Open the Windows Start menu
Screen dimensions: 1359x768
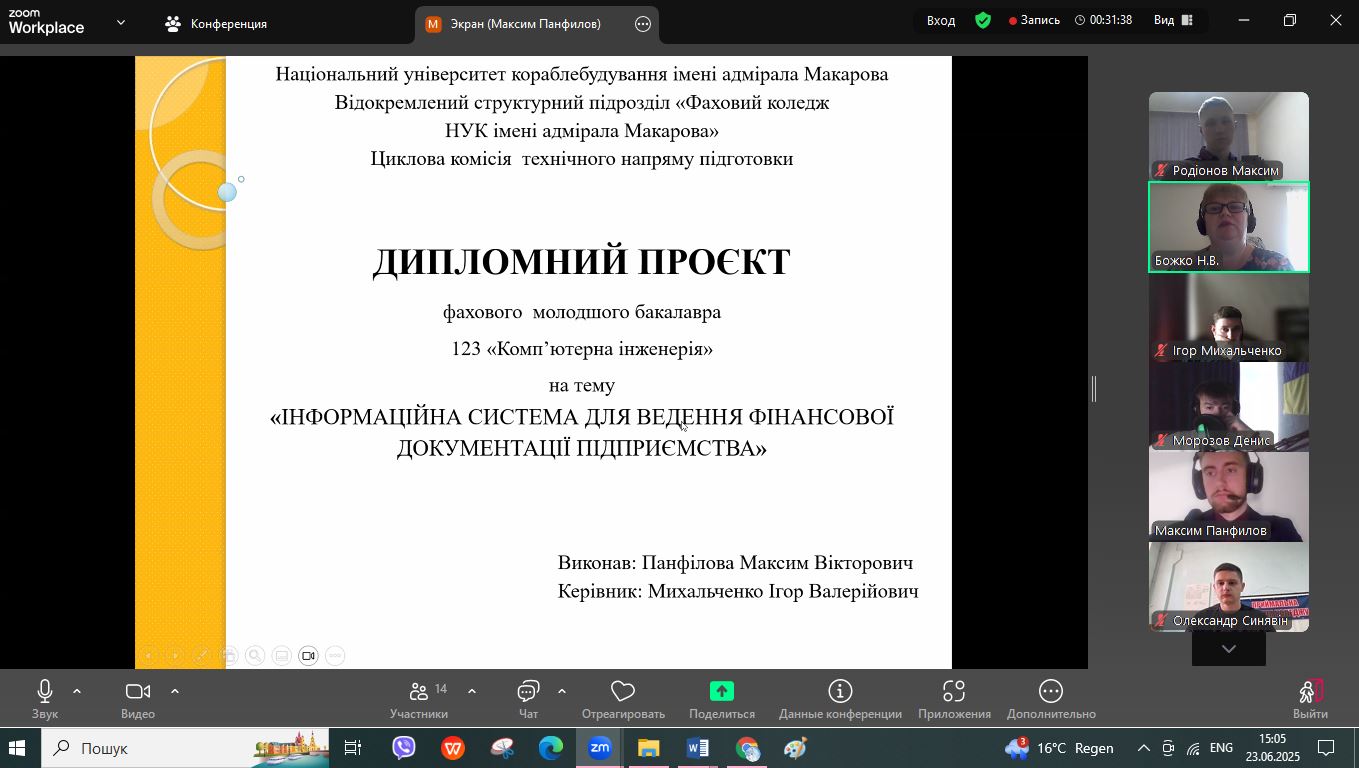tap(17, 748)
